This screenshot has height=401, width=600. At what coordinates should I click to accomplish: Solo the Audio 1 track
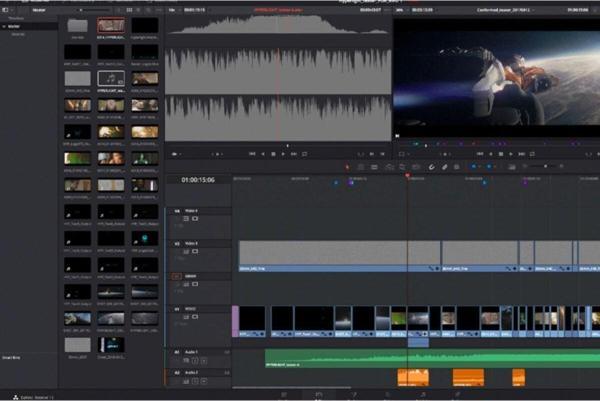pos(195,360)
